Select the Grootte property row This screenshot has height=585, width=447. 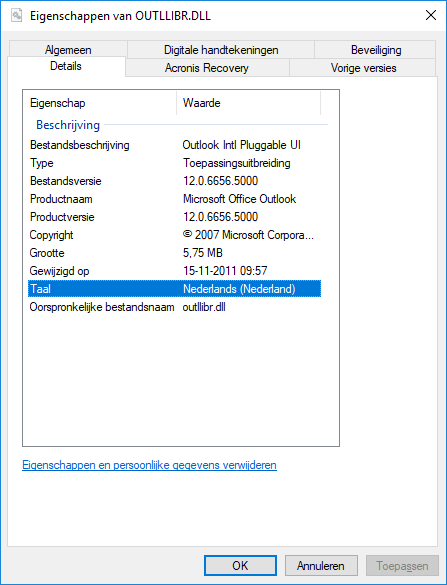pos(175,253)
